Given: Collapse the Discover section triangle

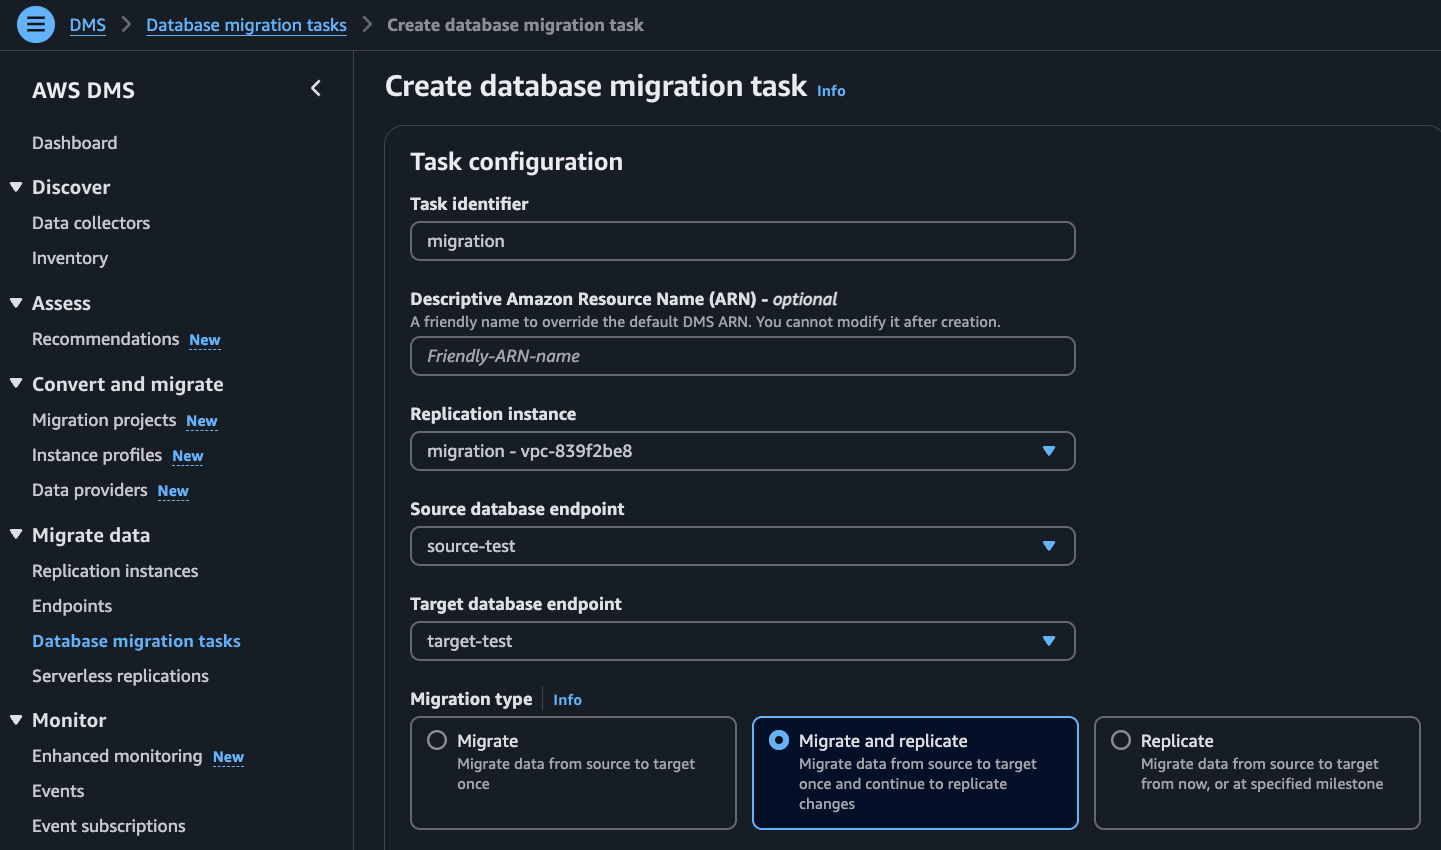Looking at the screenshot, I should (x=16, y=187).
